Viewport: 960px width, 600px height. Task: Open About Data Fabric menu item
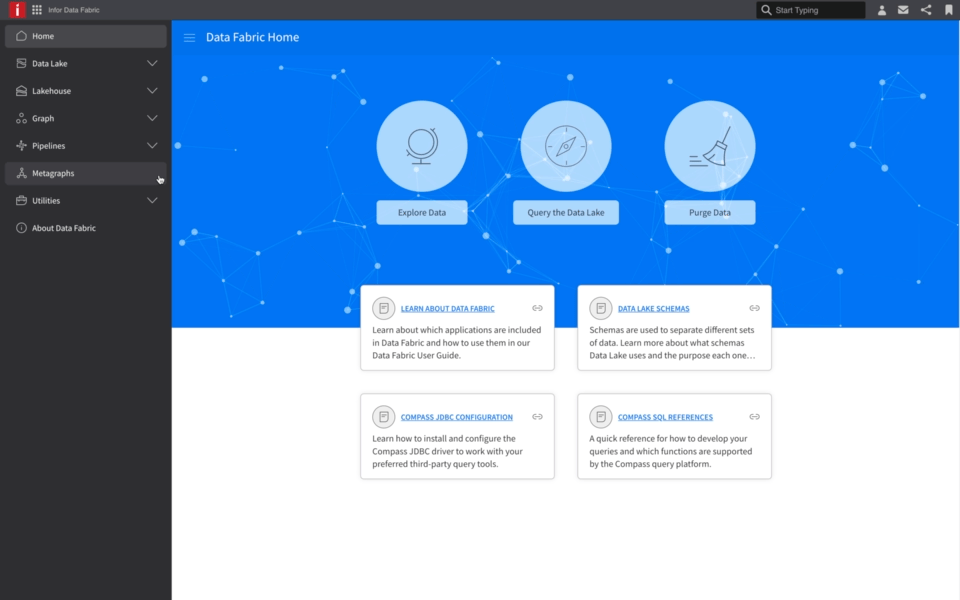click(86, 228)
